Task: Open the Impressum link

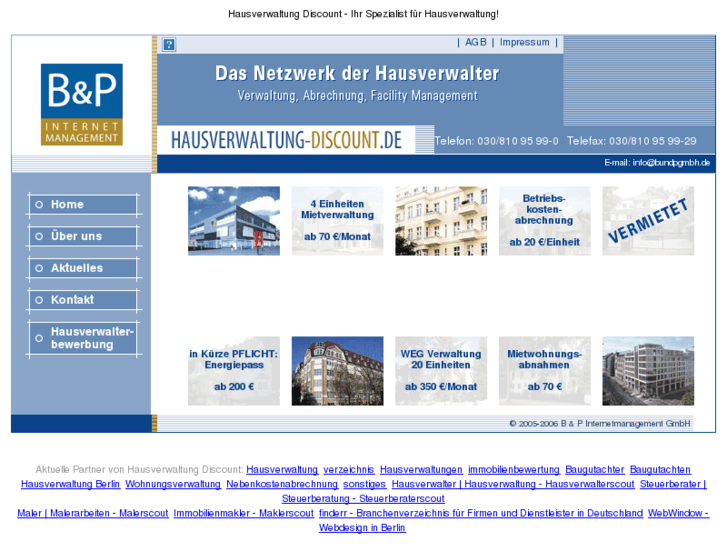Action: 524,42
